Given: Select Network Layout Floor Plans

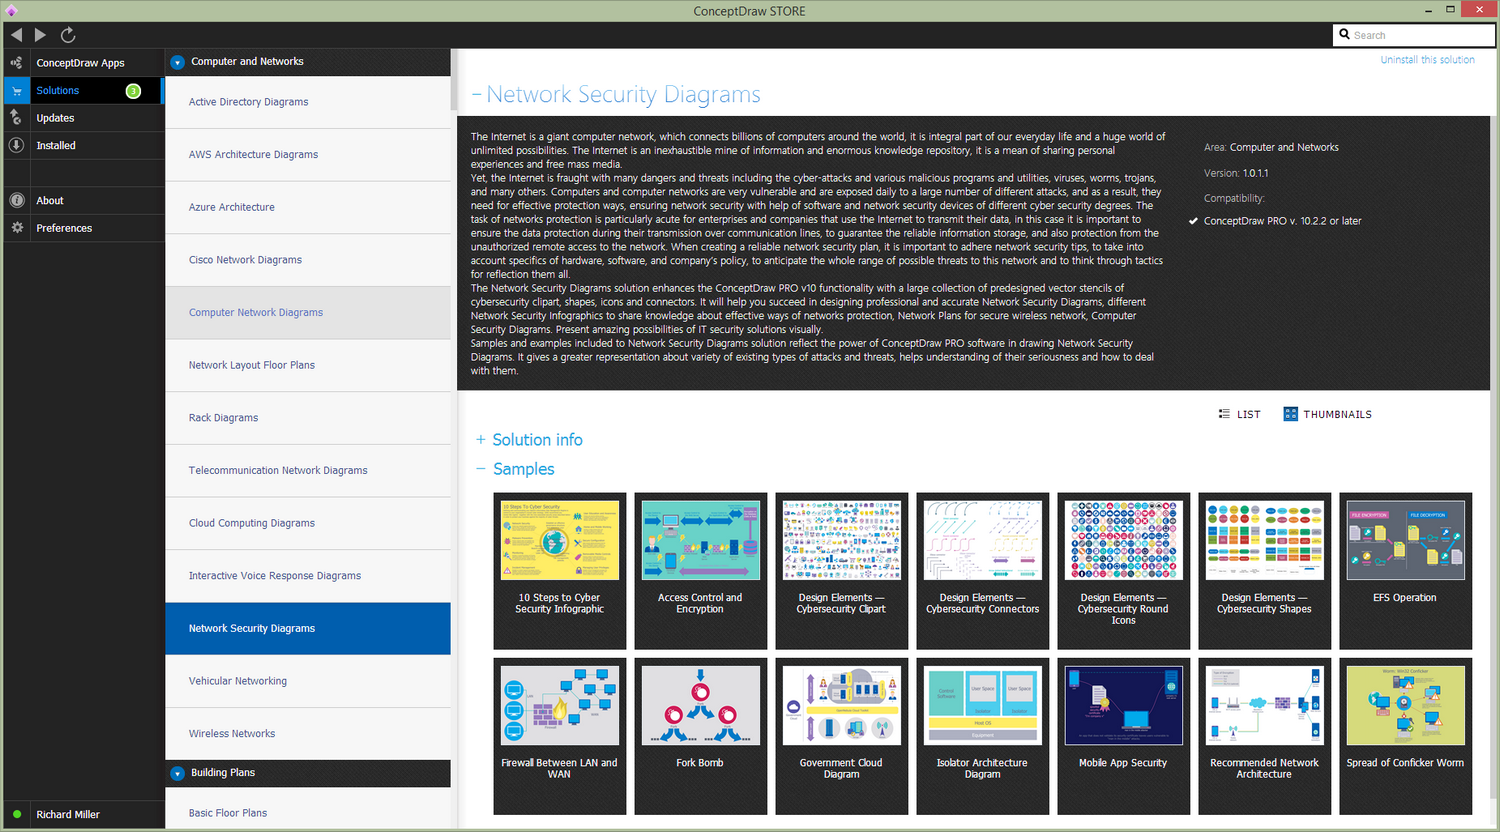Looking at the screenshot, I should (x=308, y=365).
